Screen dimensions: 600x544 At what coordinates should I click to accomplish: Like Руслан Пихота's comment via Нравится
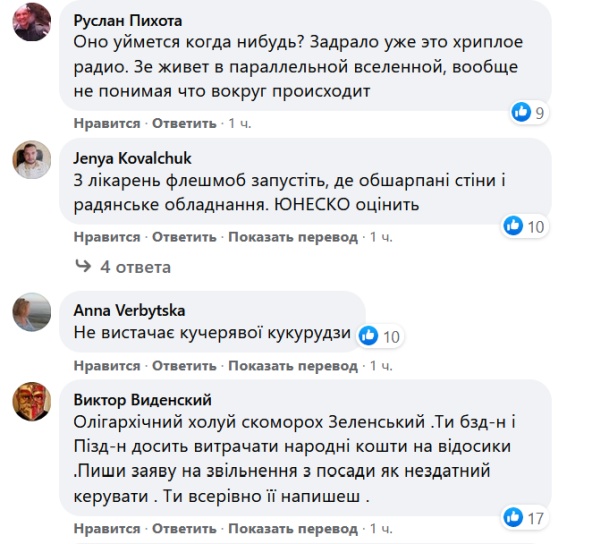[107, 123]
